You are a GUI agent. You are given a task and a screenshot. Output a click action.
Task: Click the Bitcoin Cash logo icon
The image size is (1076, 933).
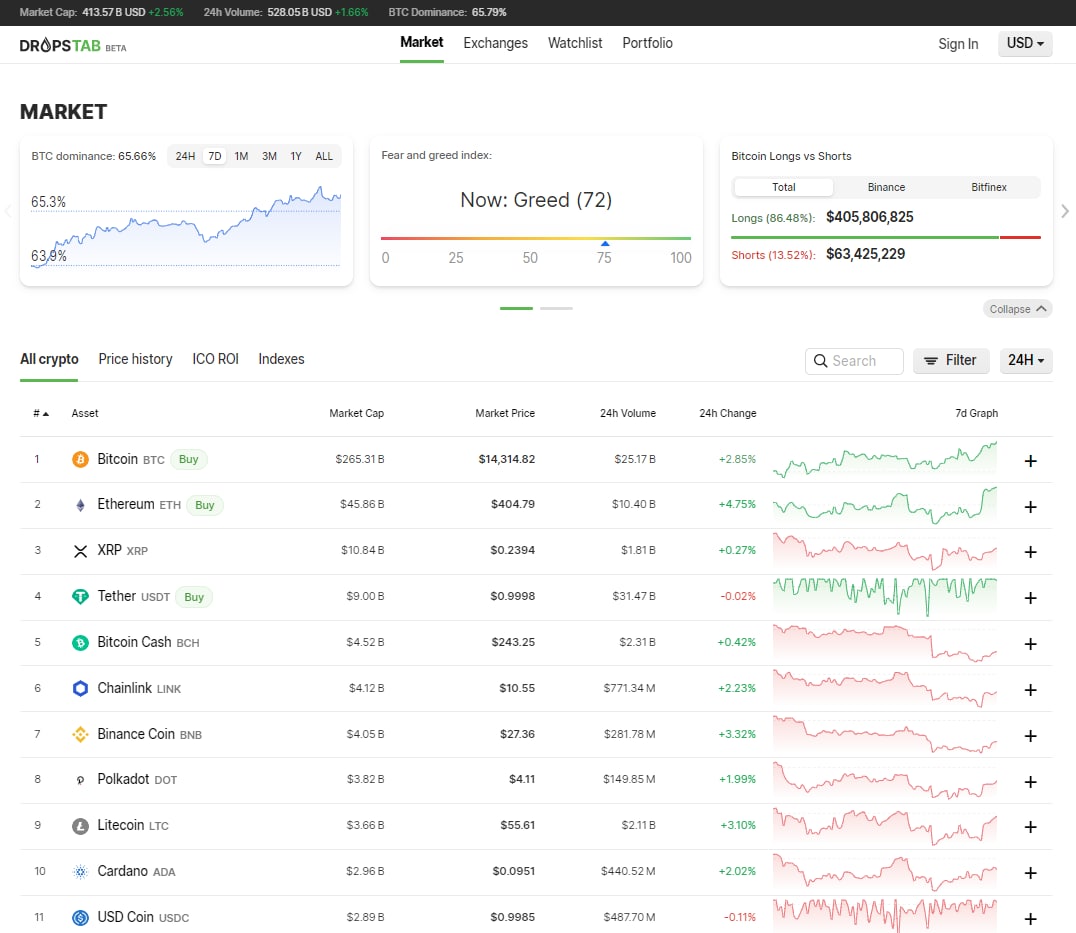(x=80, y=643)
